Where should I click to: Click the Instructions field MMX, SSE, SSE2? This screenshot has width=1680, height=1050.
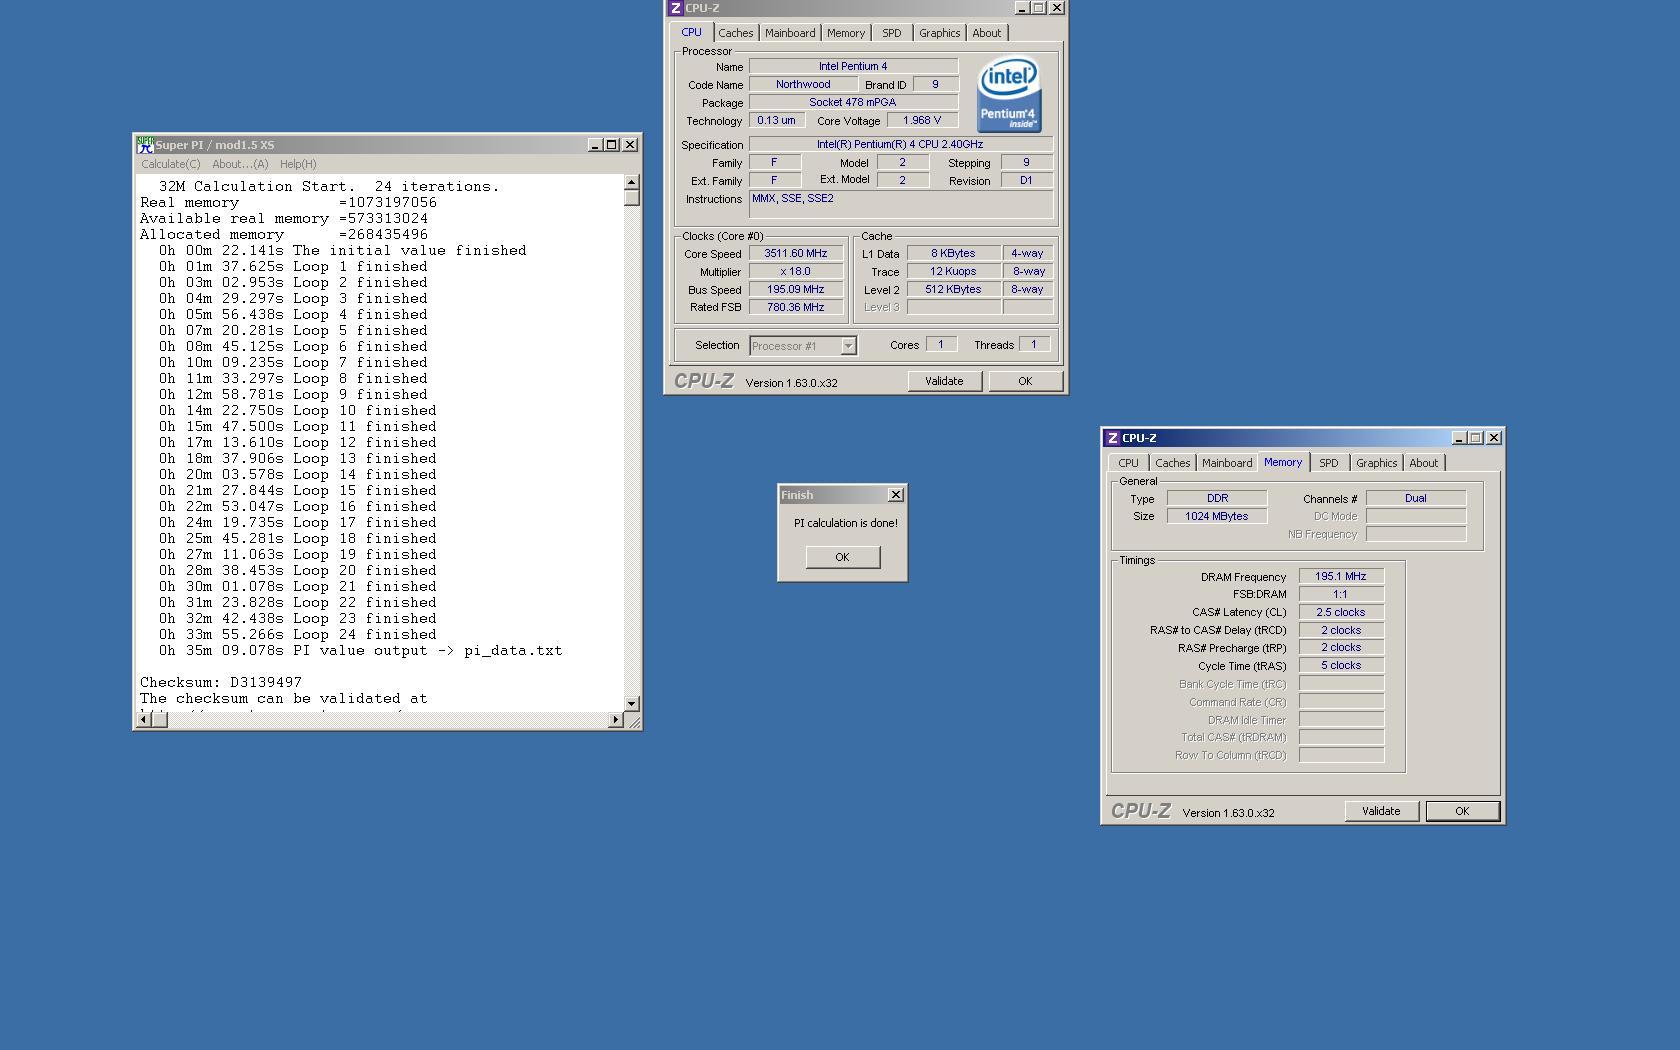point(901,204)
